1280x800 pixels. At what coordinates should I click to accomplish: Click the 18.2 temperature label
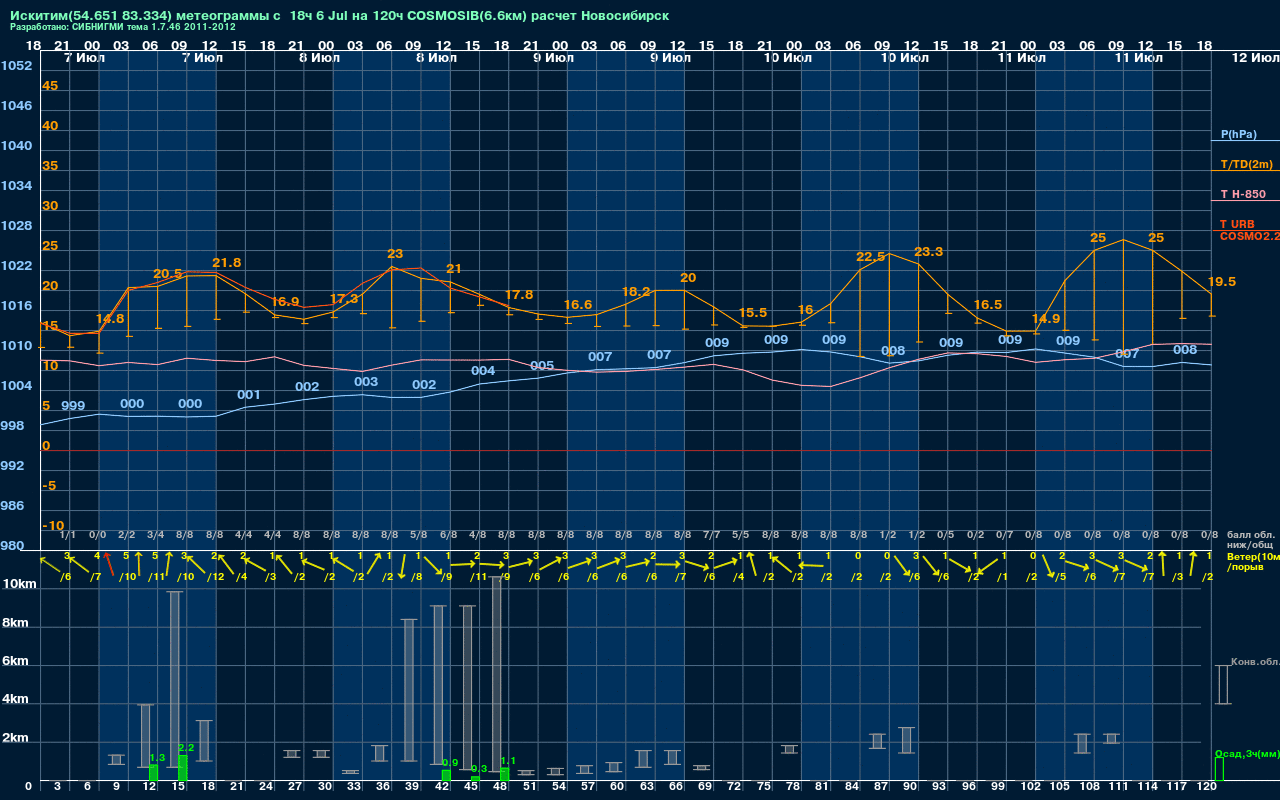tap(636, 292)
